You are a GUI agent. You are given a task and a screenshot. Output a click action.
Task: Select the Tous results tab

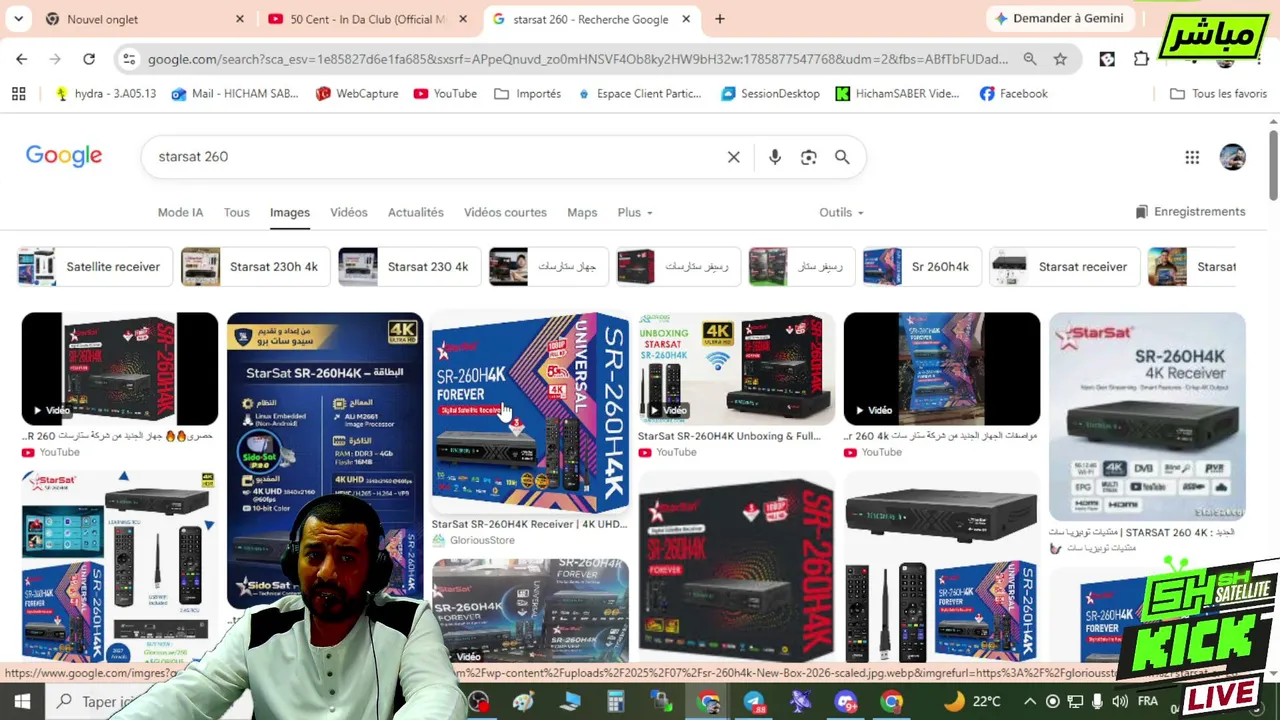point(237,212)
